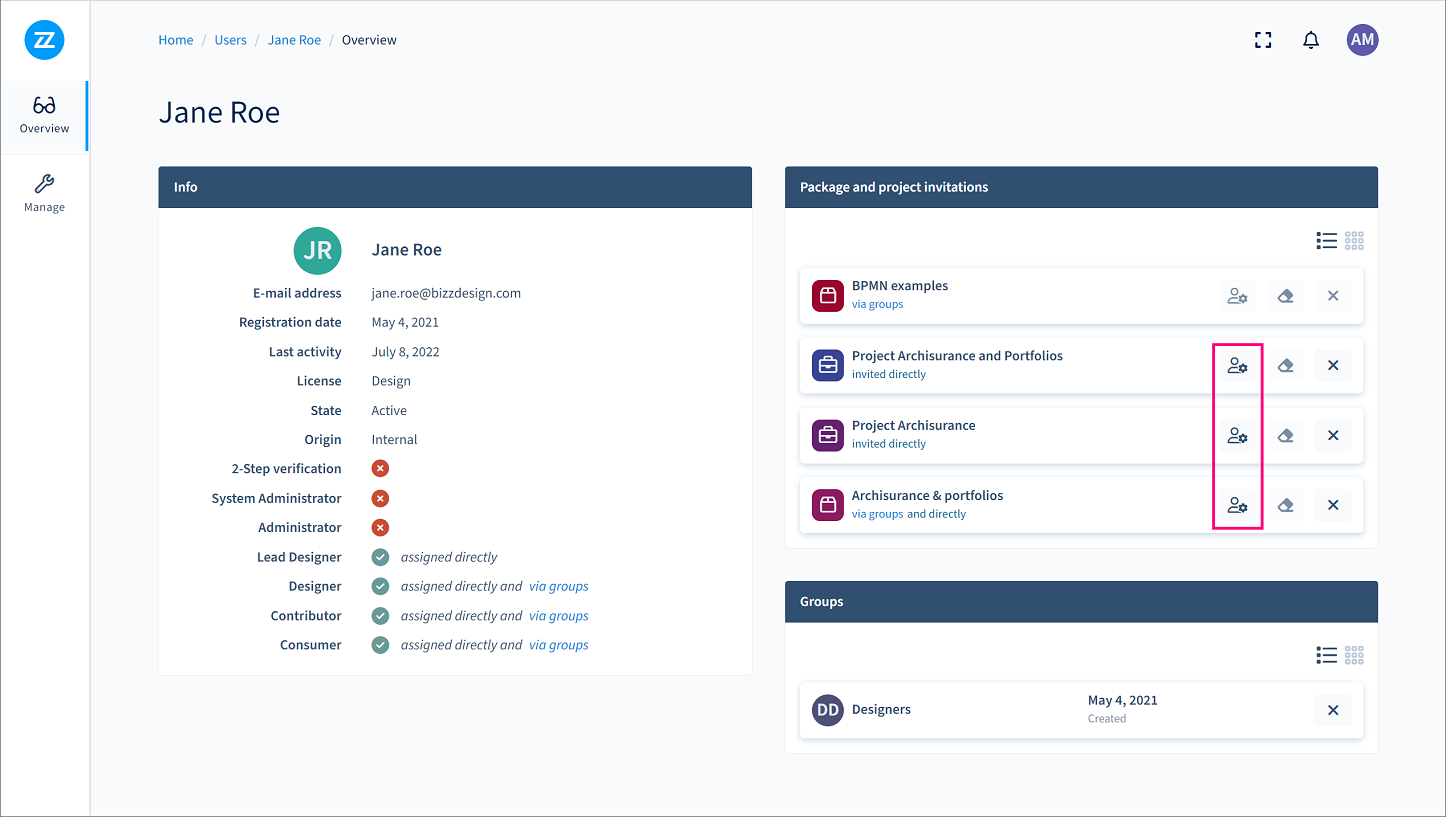Click the JR avatar in Info
Image resolution: width=1446 pixels, height=817 pixels.
(317, 250)
